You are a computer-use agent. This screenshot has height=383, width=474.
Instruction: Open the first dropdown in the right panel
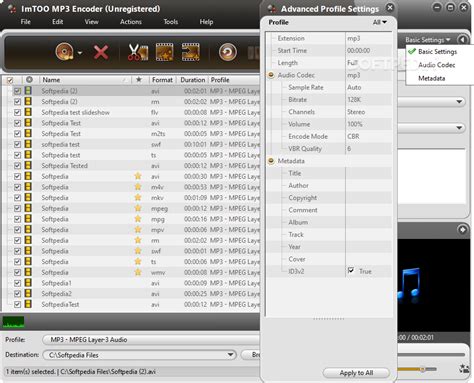[x=459, y=101]
